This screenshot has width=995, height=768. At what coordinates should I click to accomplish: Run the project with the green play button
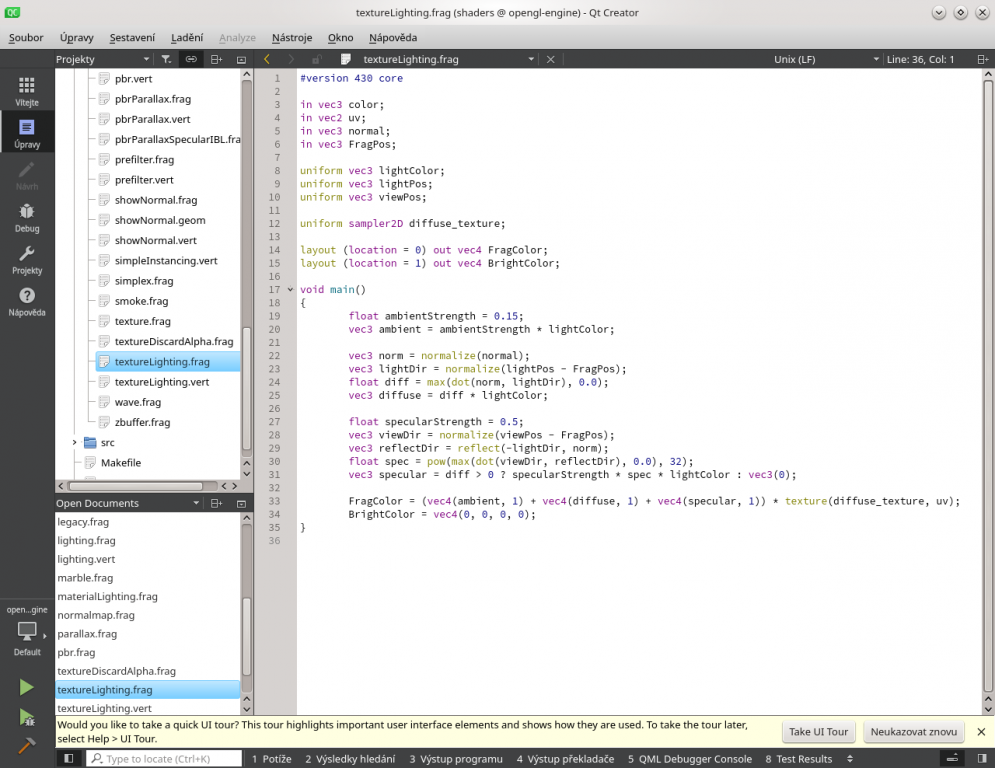click(x=26, y=687)
